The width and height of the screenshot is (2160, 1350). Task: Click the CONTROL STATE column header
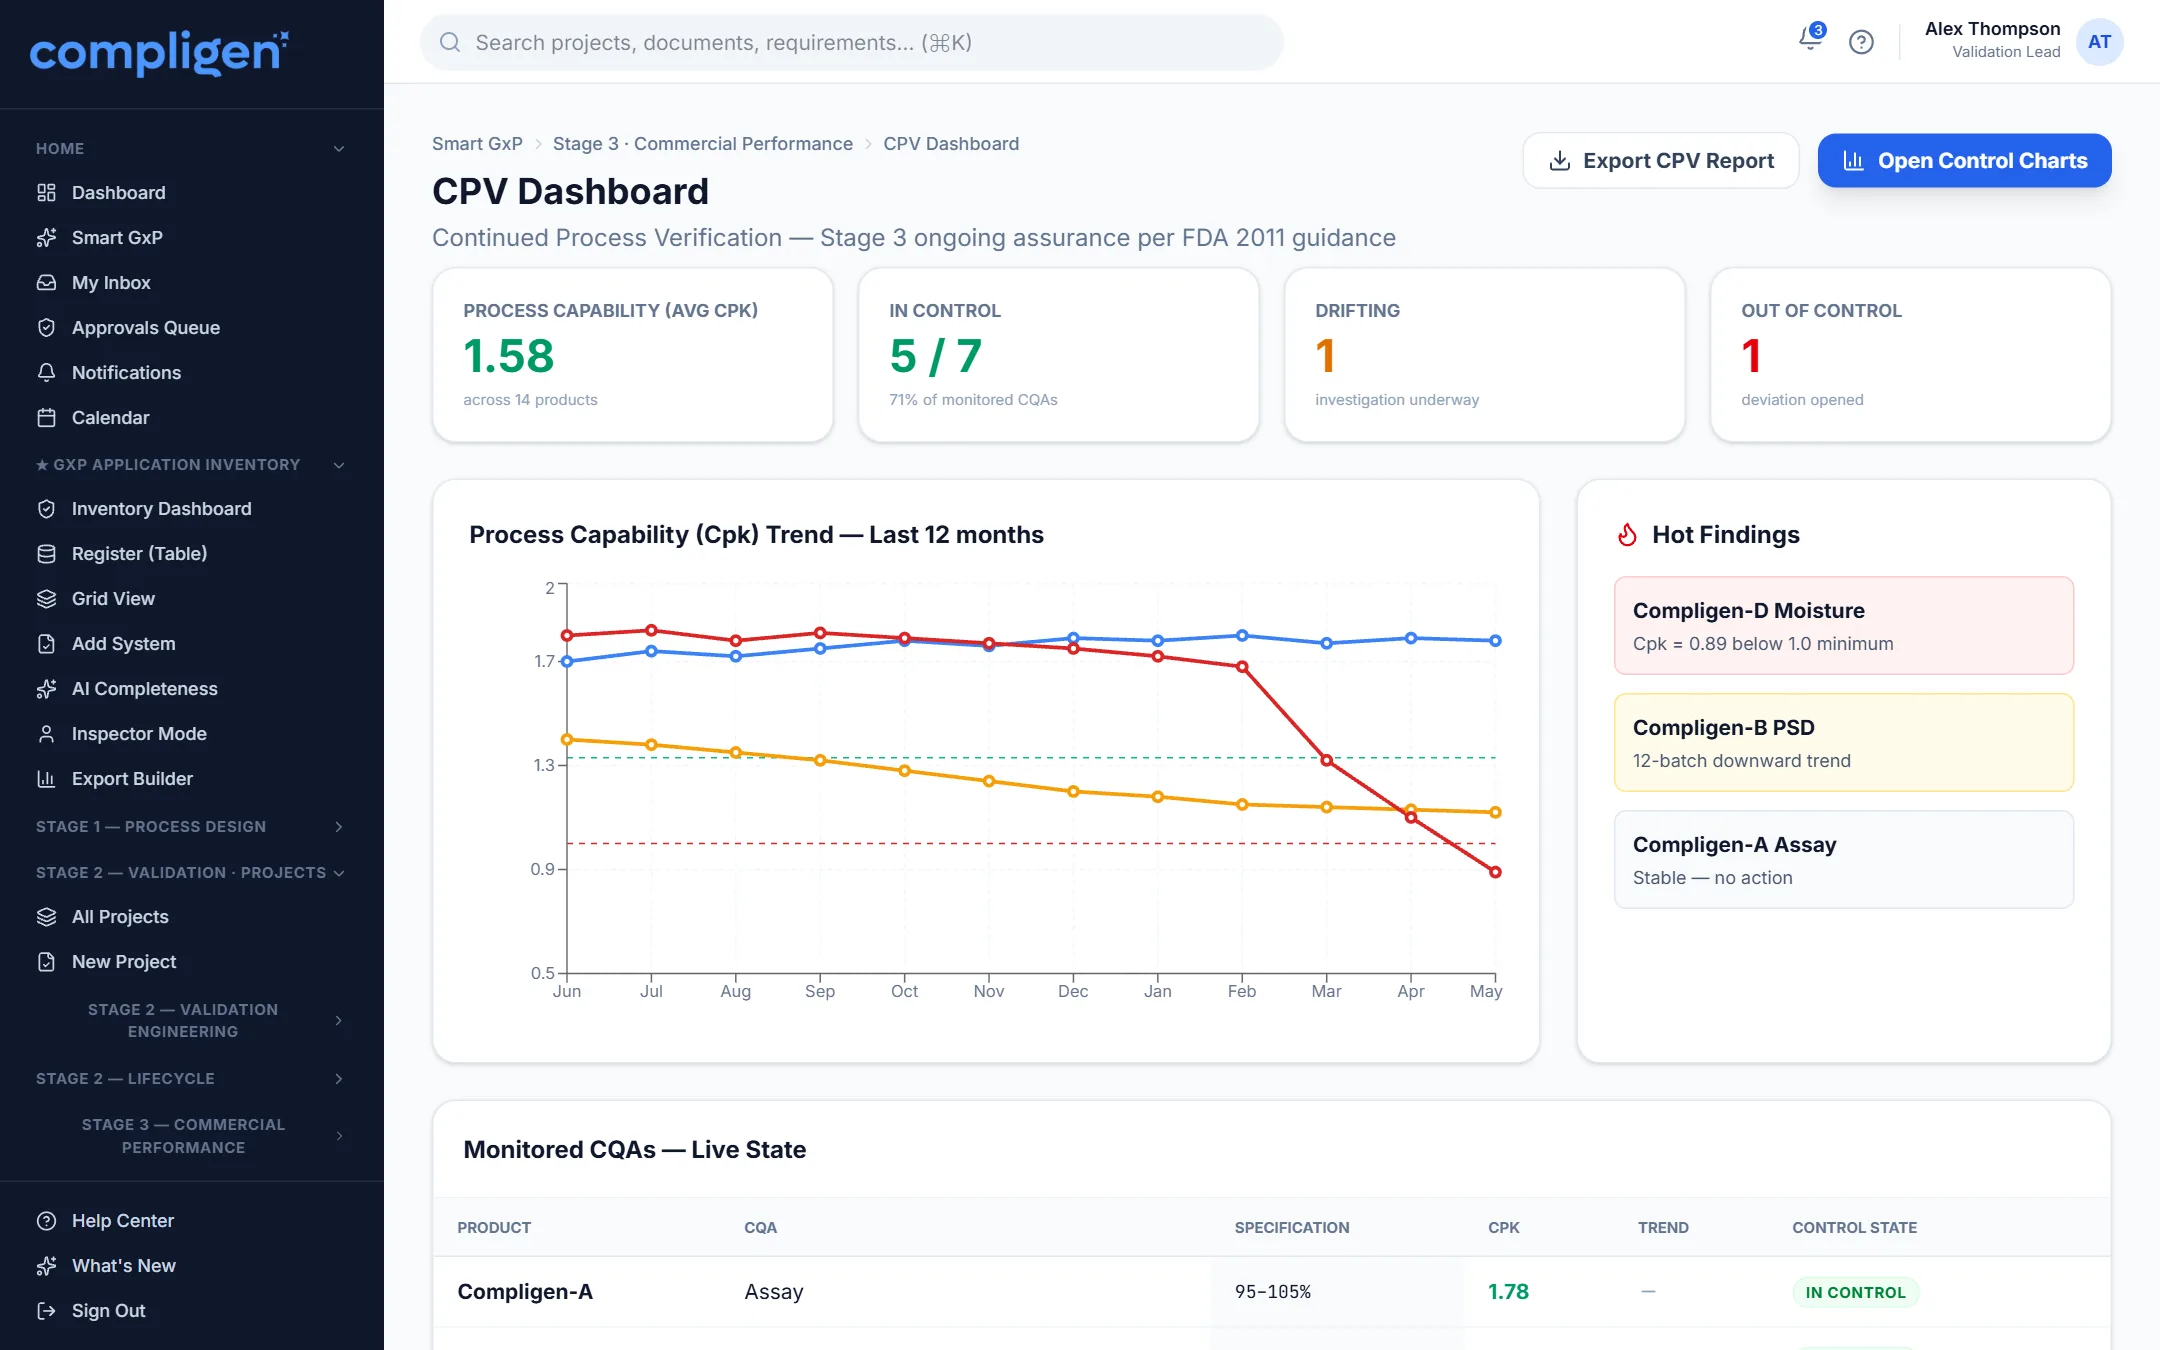tap(1854, 1227)
